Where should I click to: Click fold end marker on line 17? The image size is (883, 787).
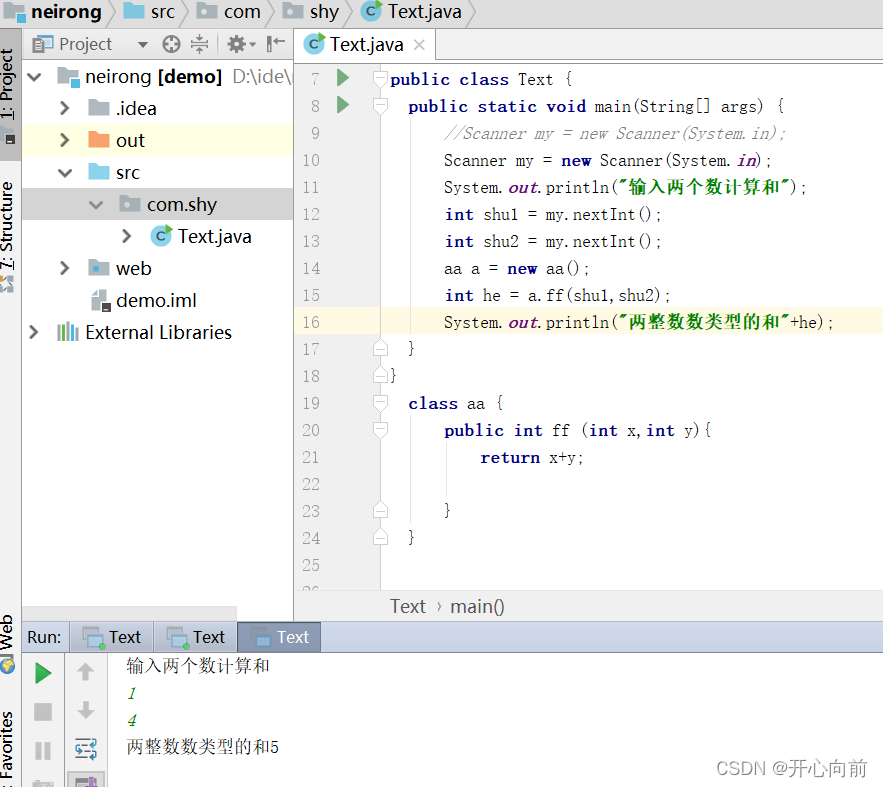click(x=381, y=348)
